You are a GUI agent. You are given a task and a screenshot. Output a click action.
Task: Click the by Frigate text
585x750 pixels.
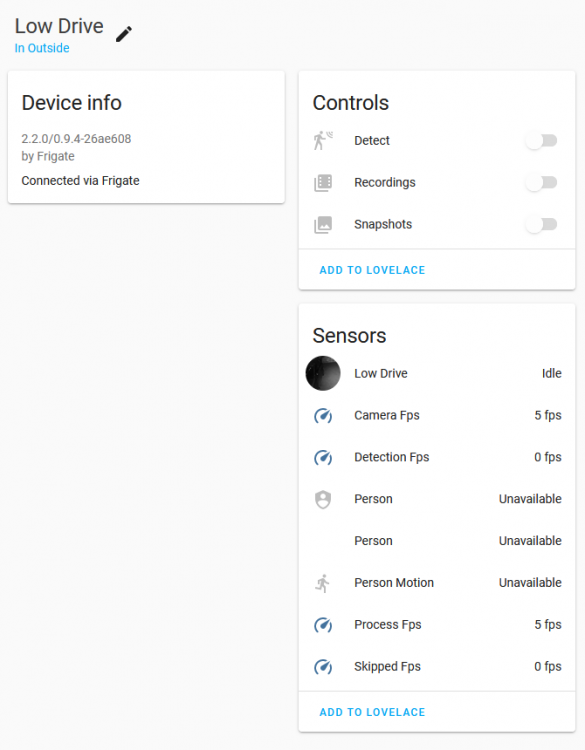[48, 156]
